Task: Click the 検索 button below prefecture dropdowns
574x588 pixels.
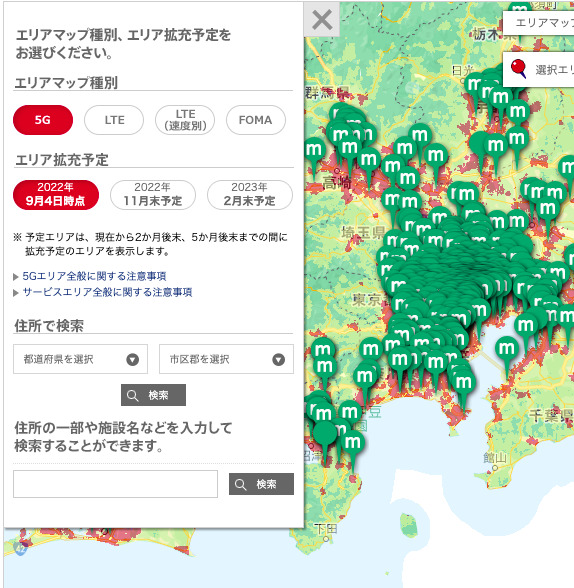Action: [x=153, y=395]
